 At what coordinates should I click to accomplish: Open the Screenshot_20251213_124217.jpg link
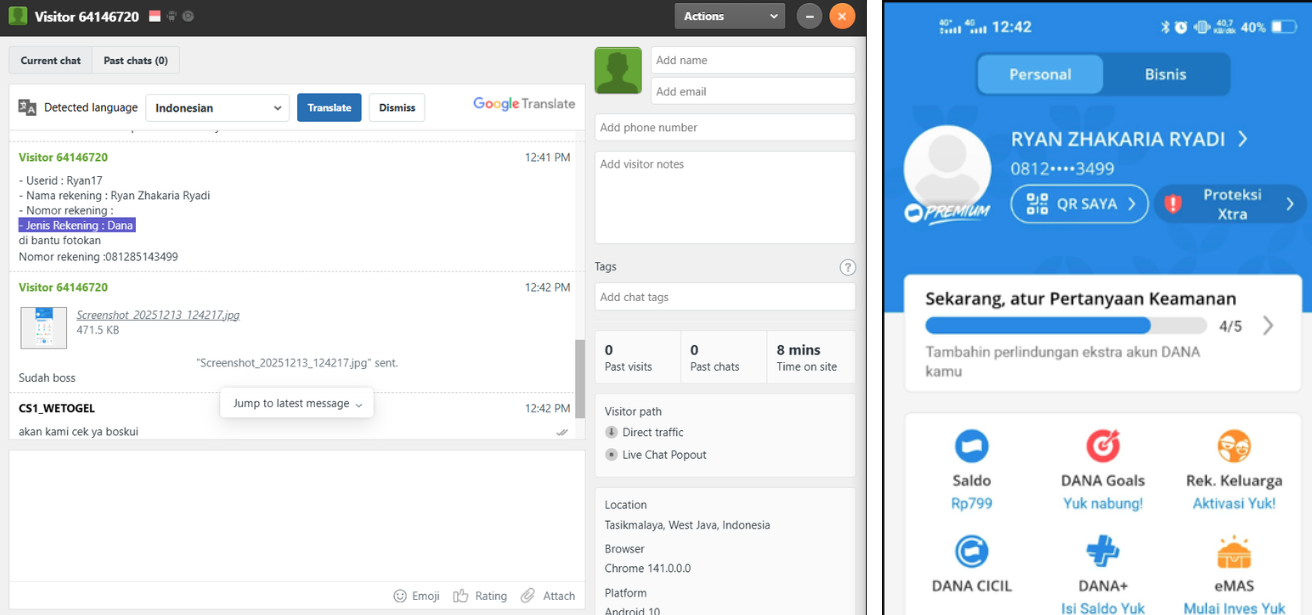(x=158, y=315)
